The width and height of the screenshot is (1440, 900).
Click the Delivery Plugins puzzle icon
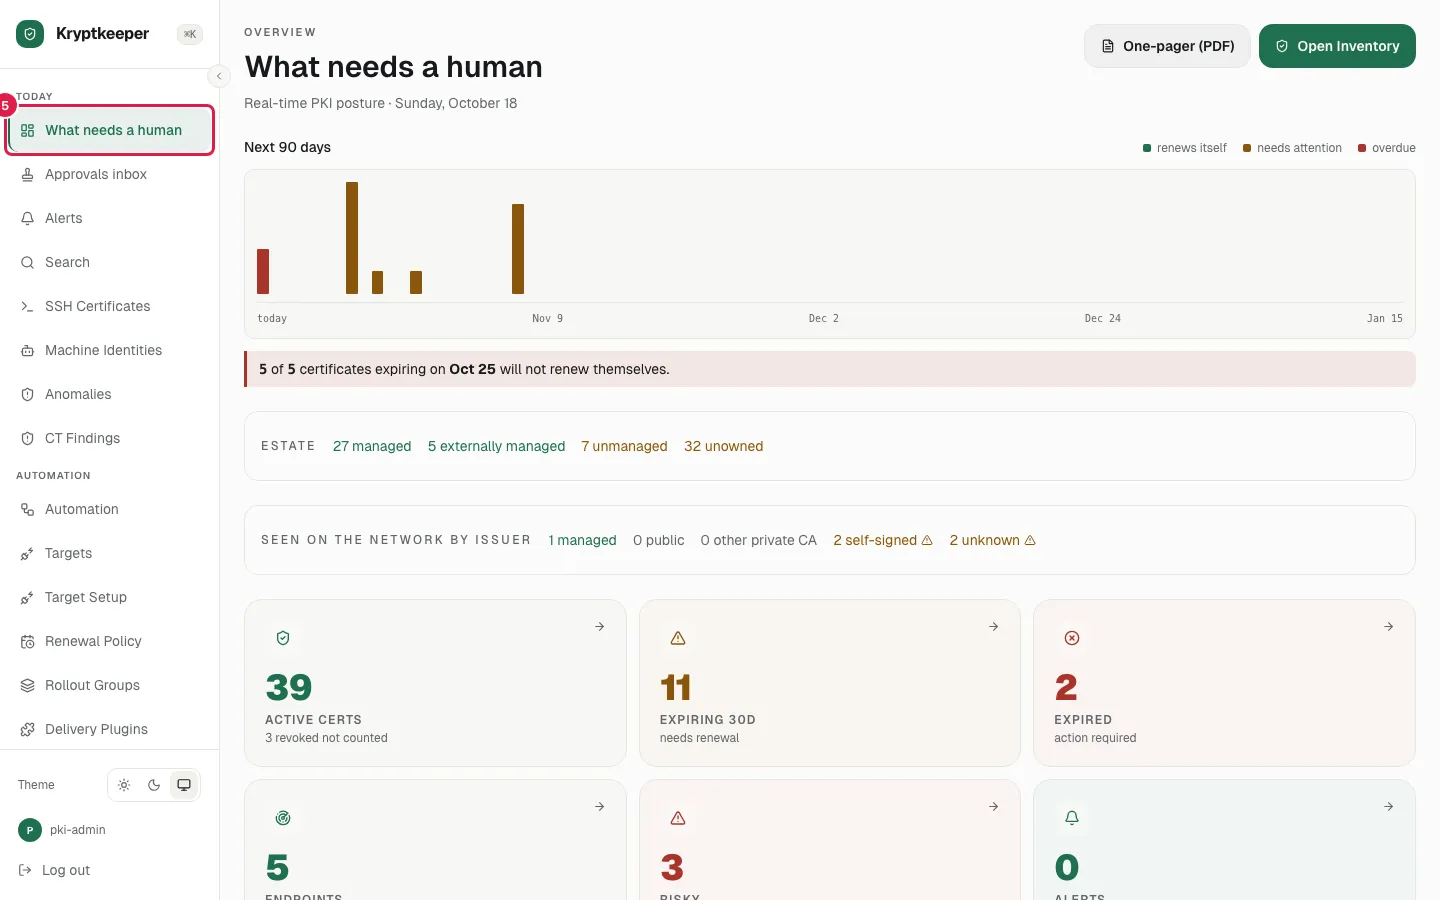(28, 729)
